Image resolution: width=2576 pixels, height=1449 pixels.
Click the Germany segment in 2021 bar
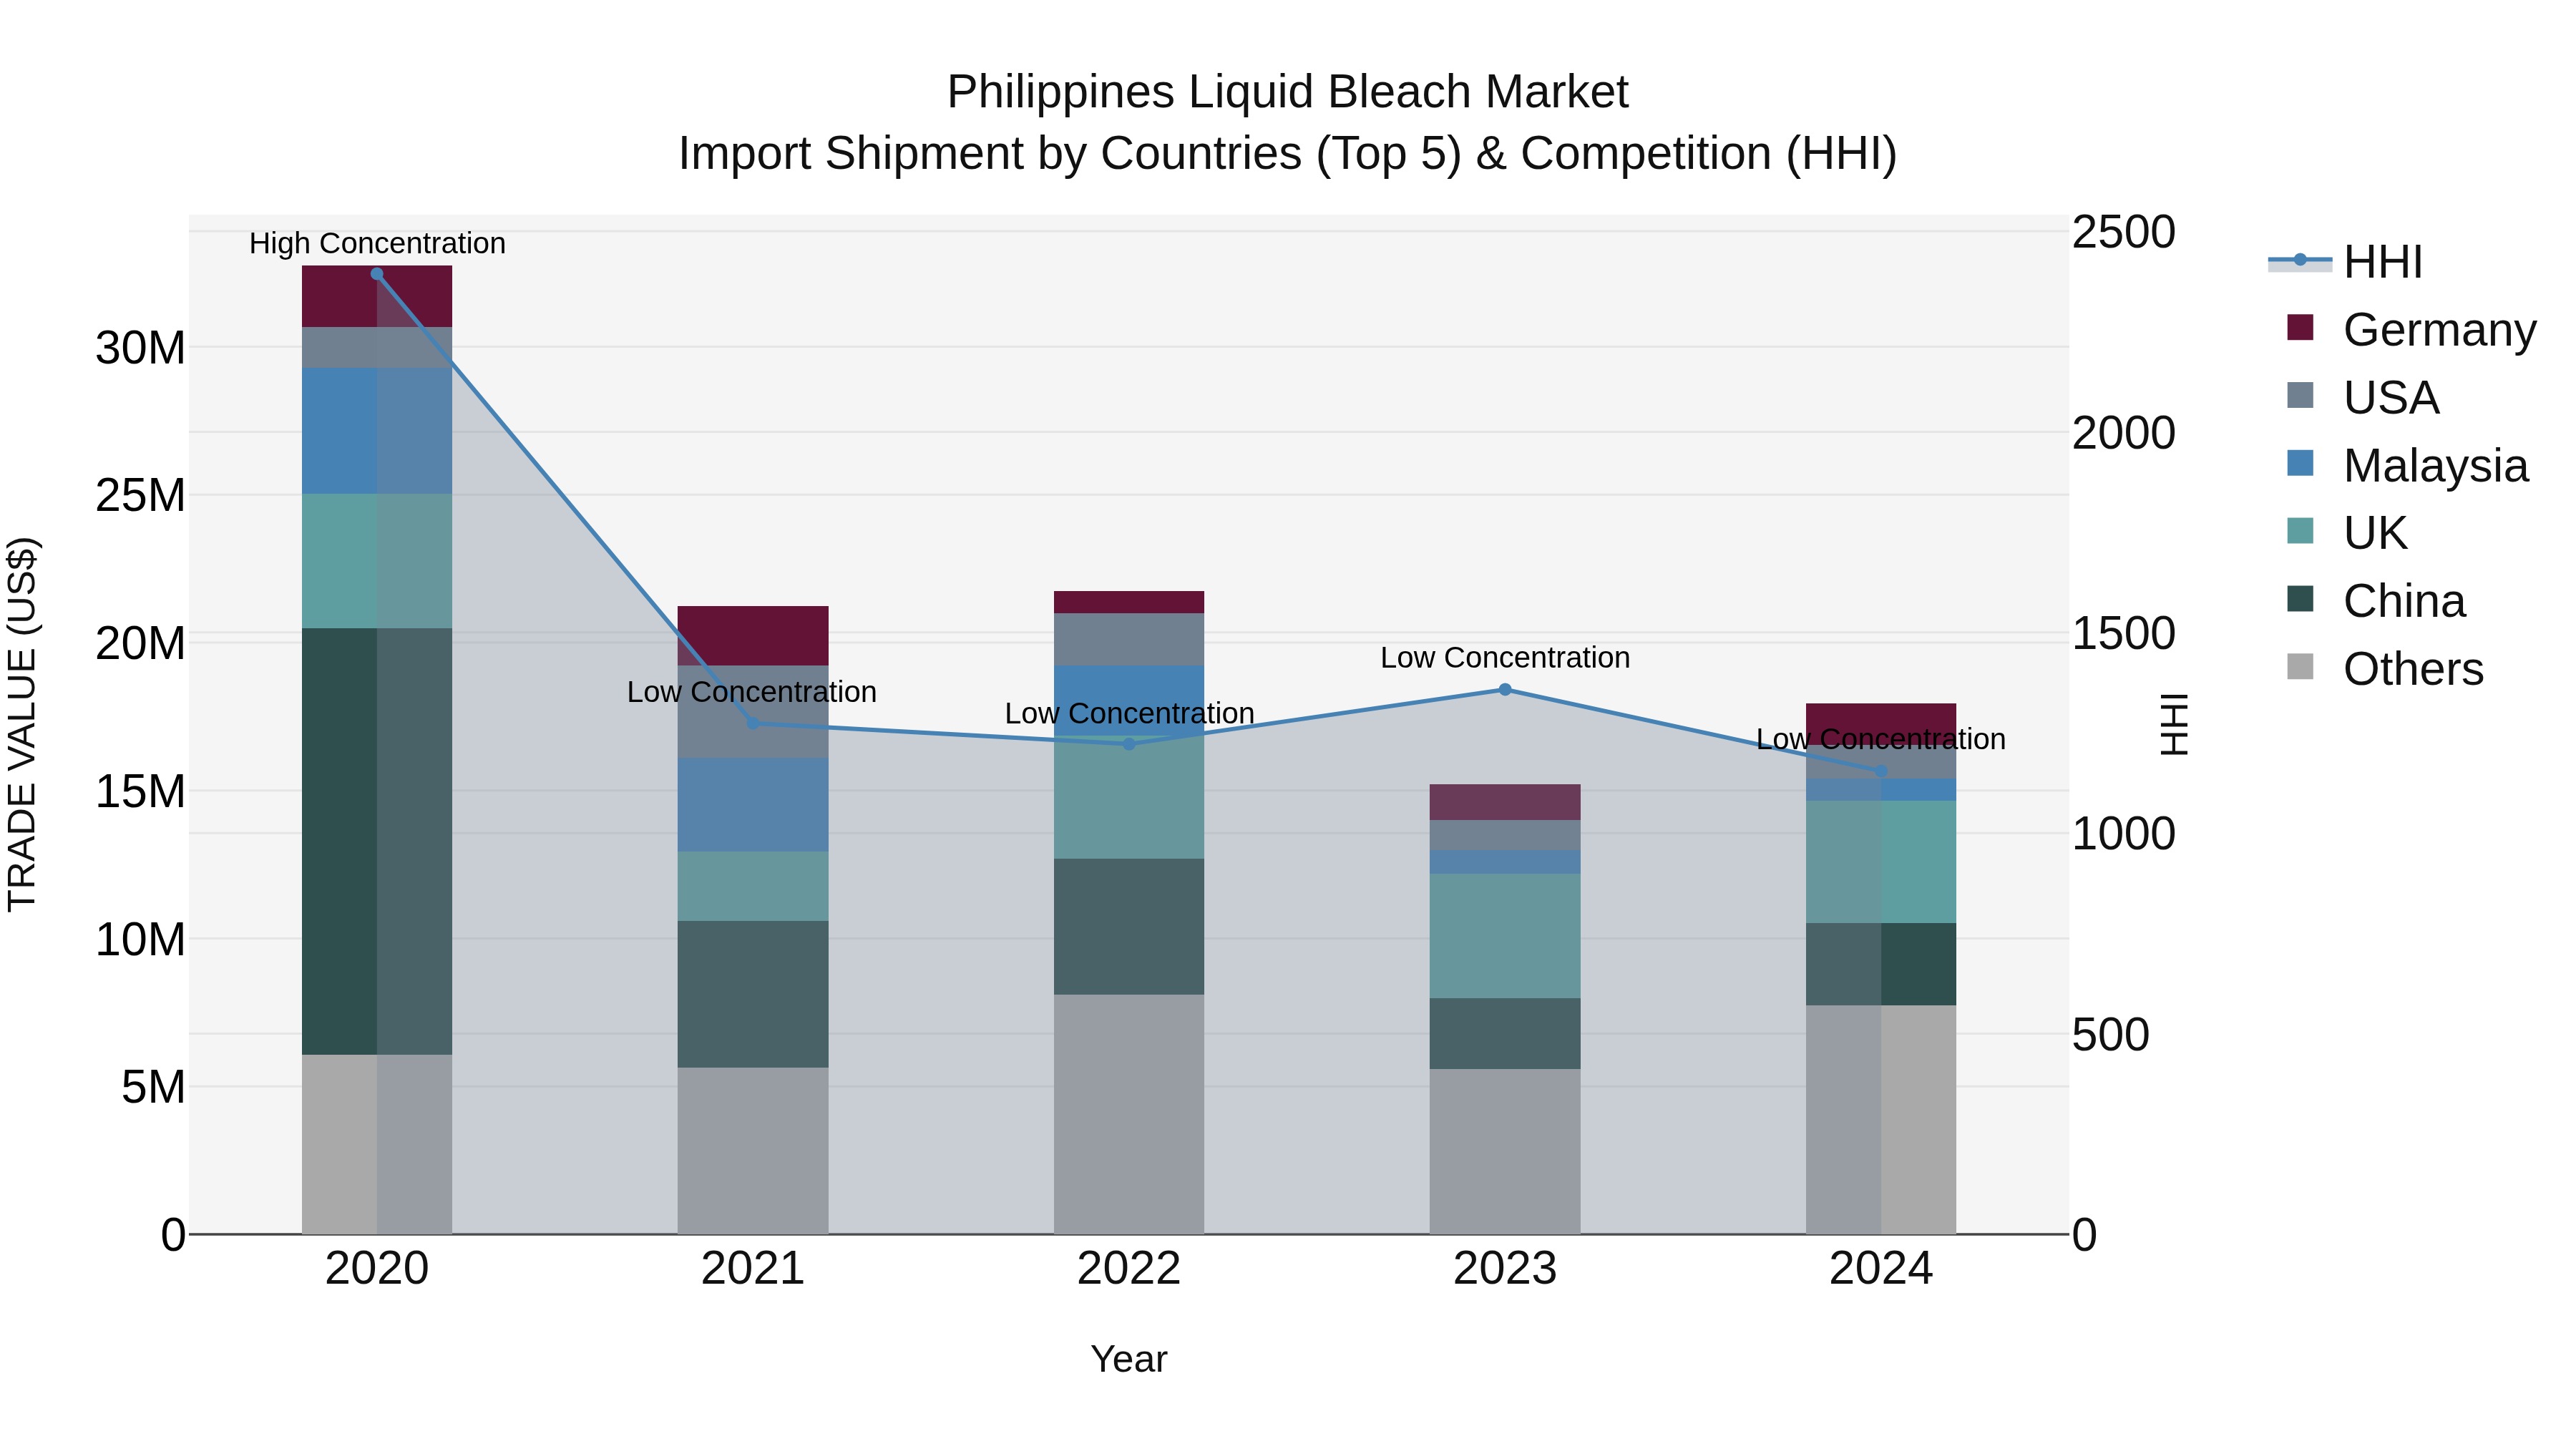pyautogui.click(x=753, y=636)
